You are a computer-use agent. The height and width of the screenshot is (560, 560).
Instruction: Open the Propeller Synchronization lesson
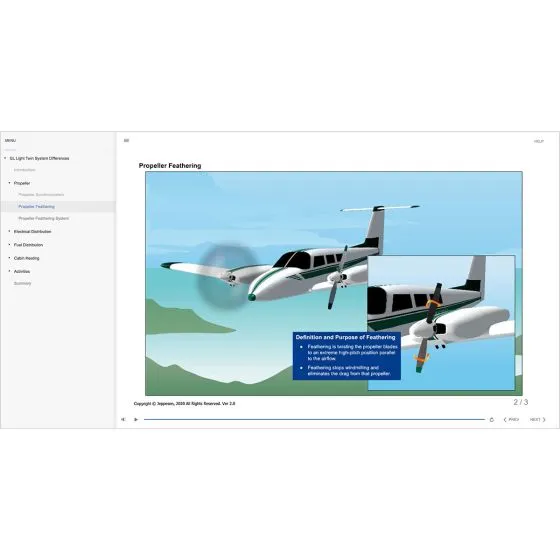pyautogui.click(x=41, y=195)
